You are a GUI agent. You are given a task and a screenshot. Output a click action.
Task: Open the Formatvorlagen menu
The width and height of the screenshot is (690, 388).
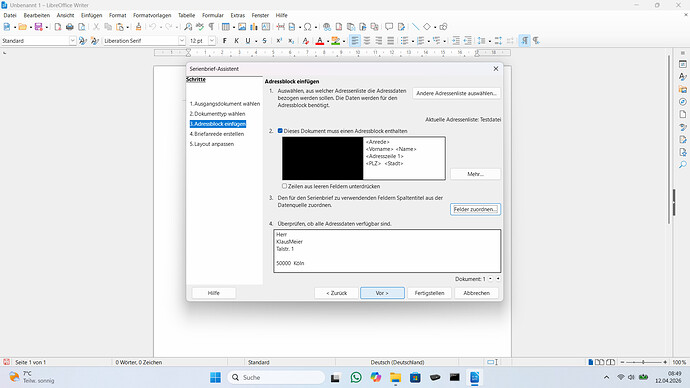tap(152, 15)
